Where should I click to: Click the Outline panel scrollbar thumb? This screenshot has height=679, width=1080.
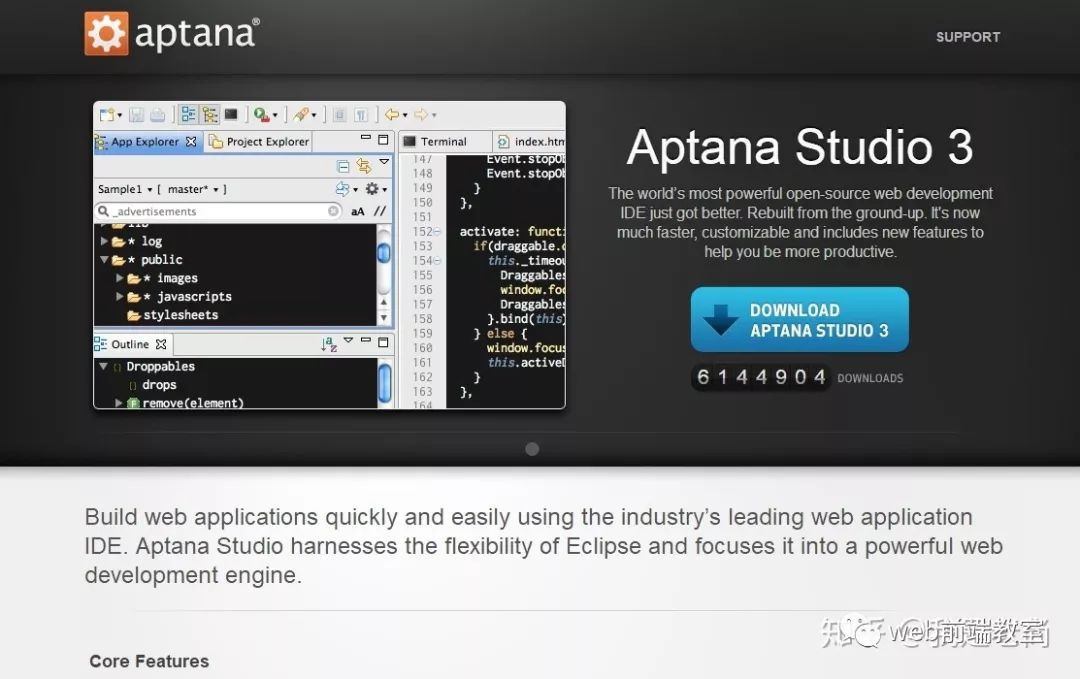[x=385, y=382]
